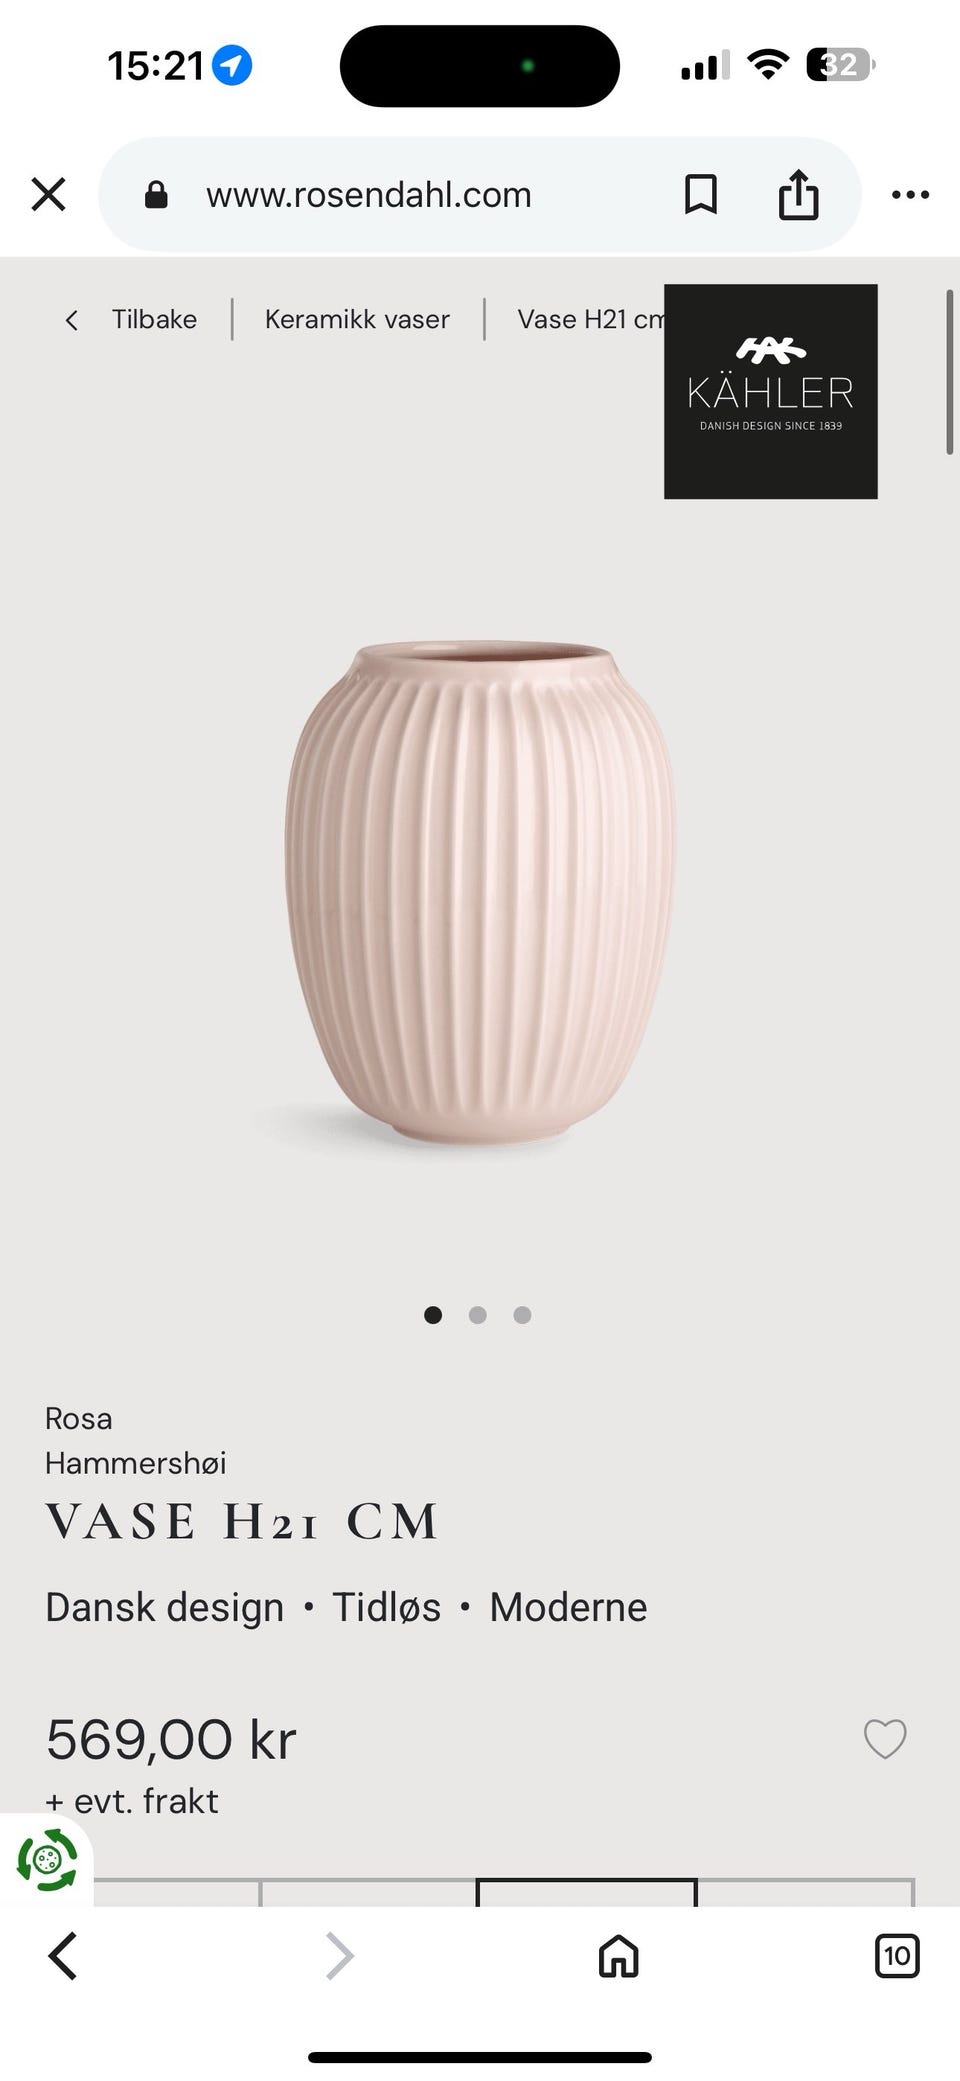Tap the www.rosendahl.com address field
960x2081 pixels.
click(369, 194)
